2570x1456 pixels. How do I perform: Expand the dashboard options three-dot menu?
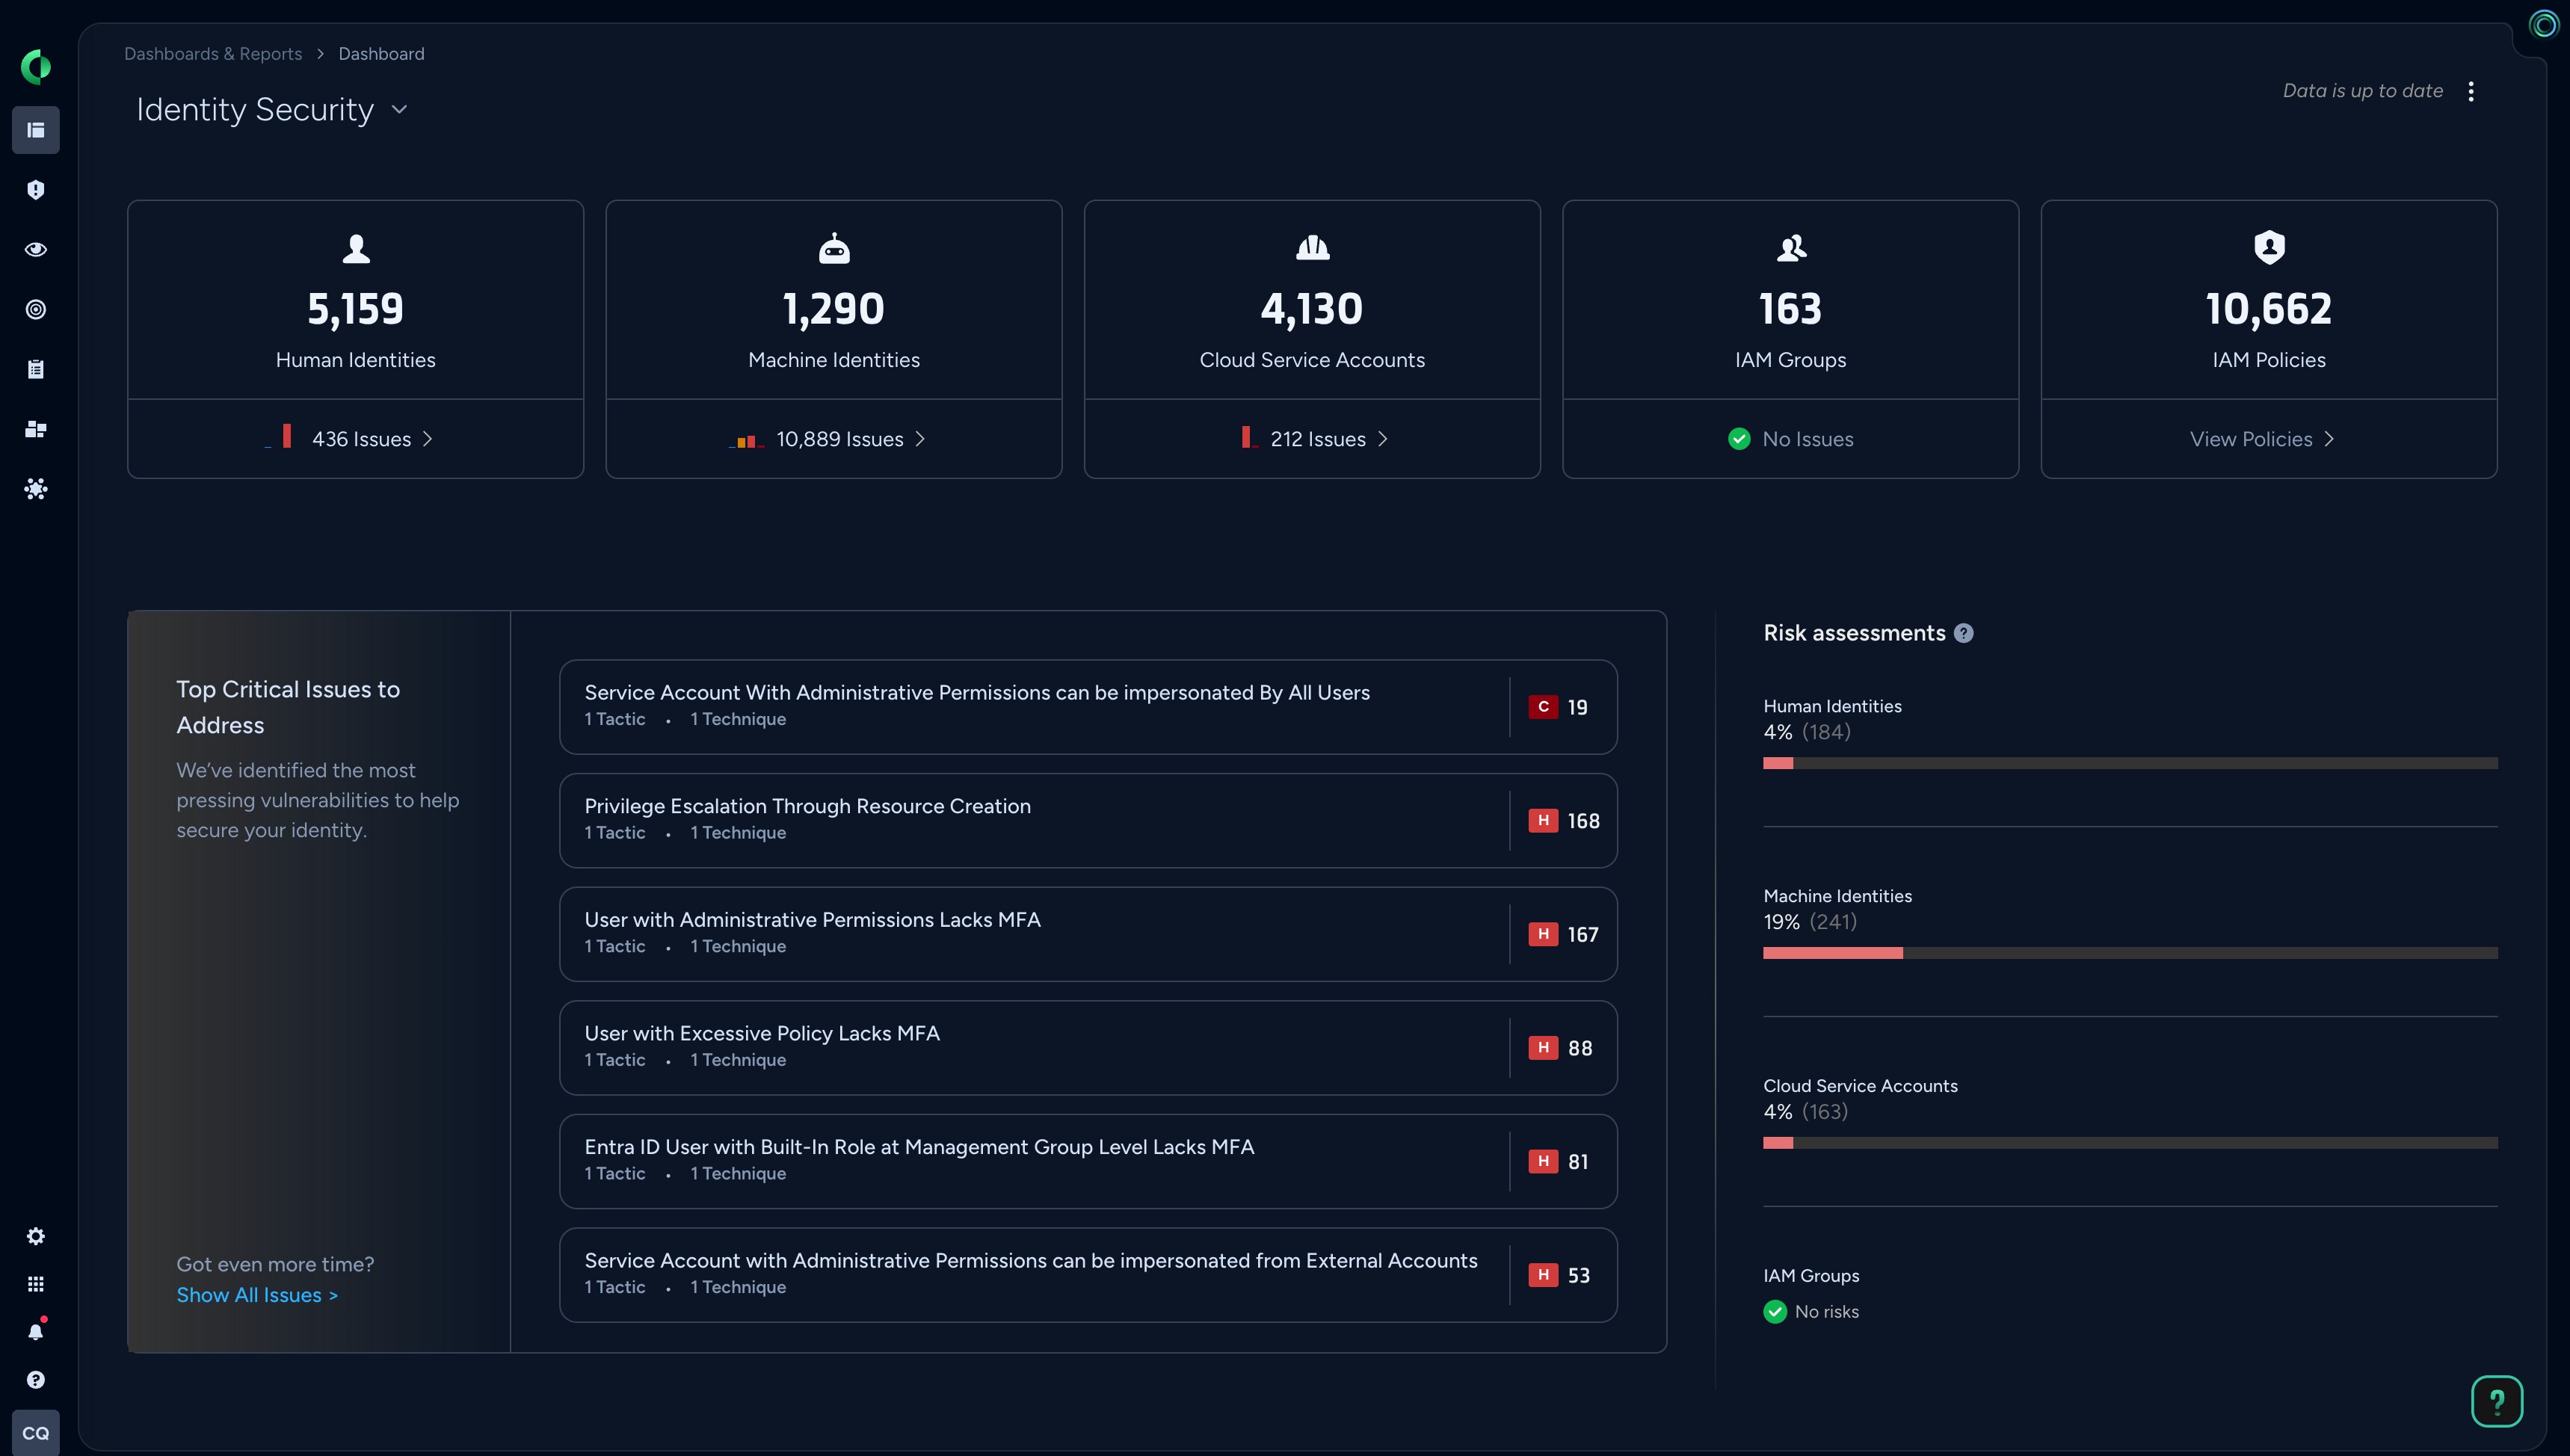2470,91
